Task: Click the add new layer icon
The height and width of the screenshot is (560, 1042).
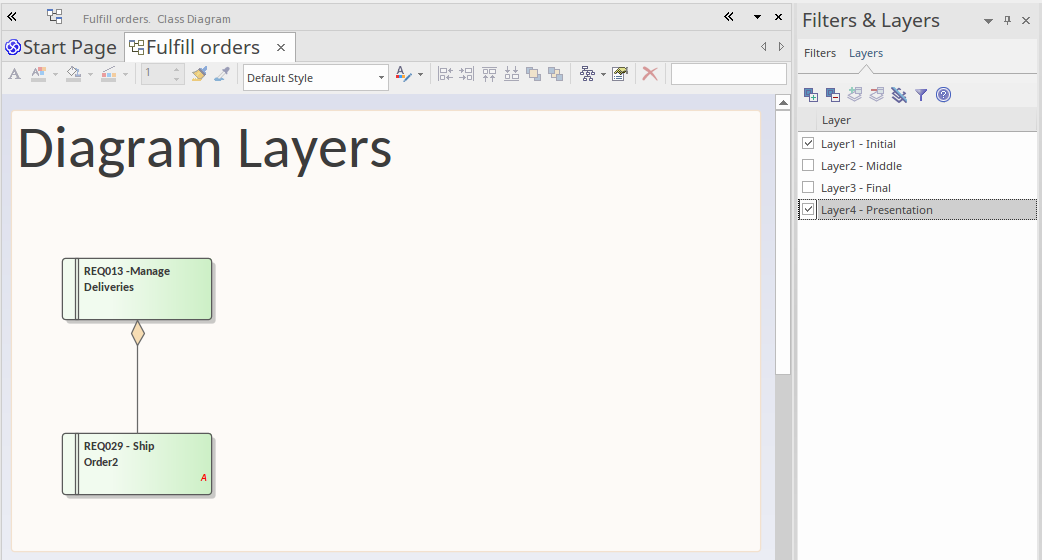Action: 811,95
